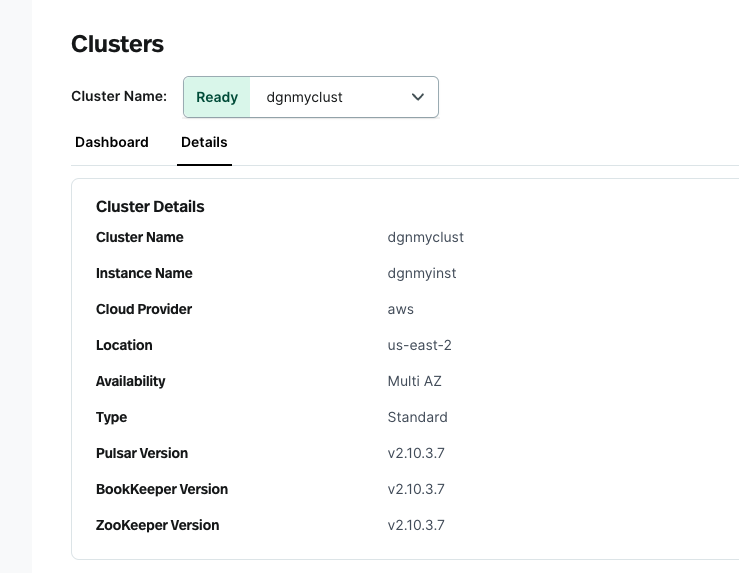This screenshot has width=739, height=573.
Task: Click the Multi AZ availability value
Action: coord(415,381)
